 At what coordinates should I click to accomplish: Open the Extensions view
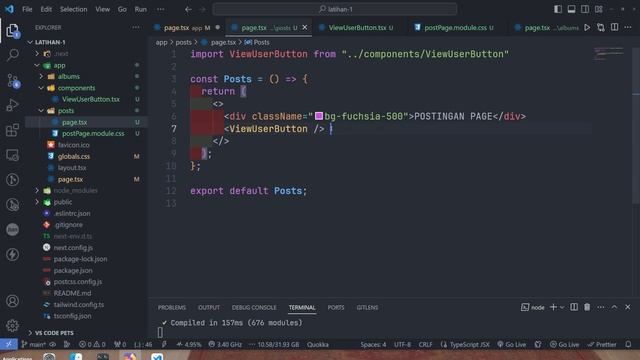(12, 130)
